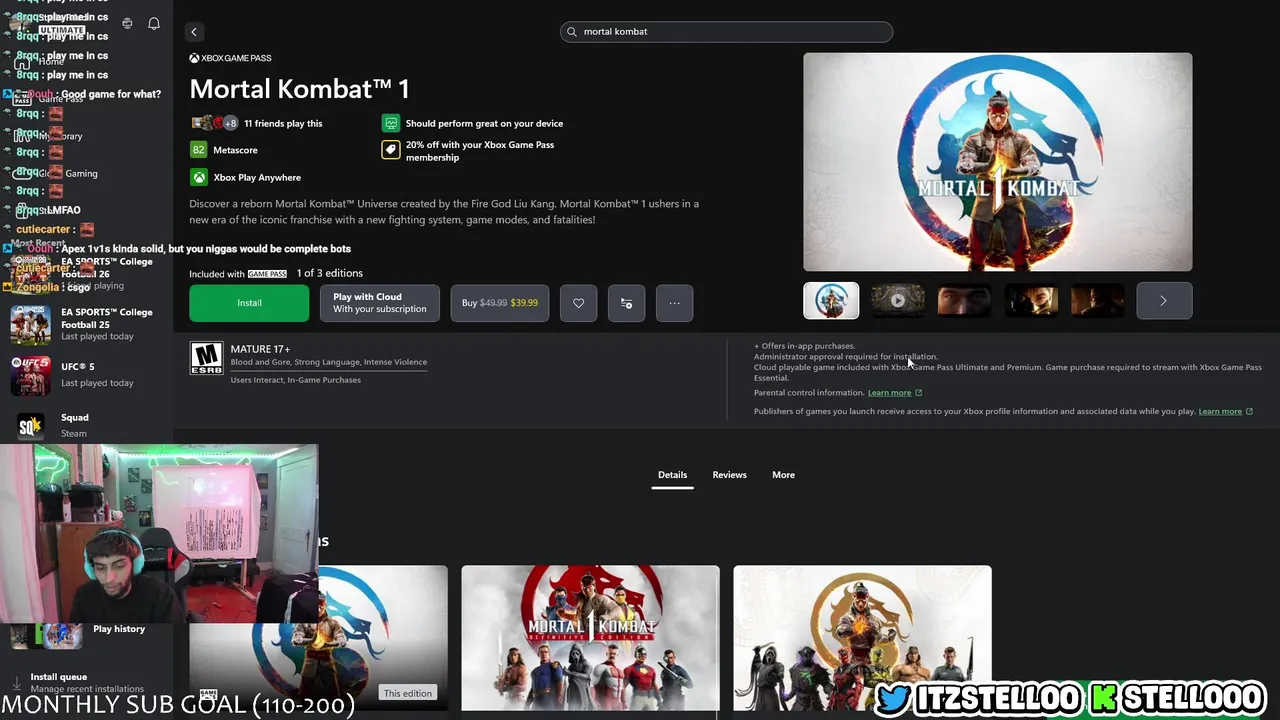1280x720 pixels.
Task: Open the notifications bell icon
Action: 154,23
